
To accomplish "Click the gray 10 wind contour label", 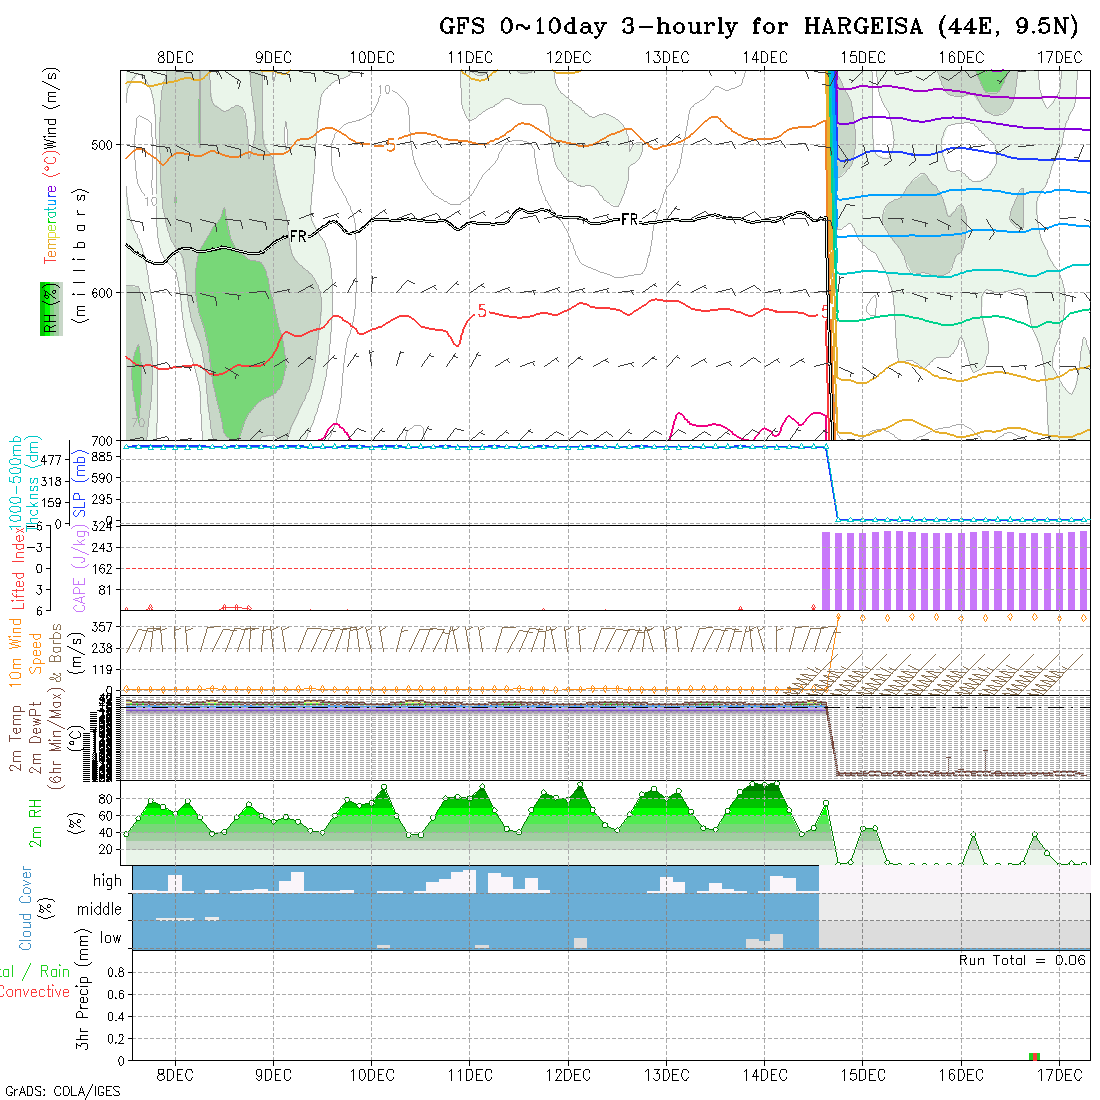I will [x=384, y=91].
